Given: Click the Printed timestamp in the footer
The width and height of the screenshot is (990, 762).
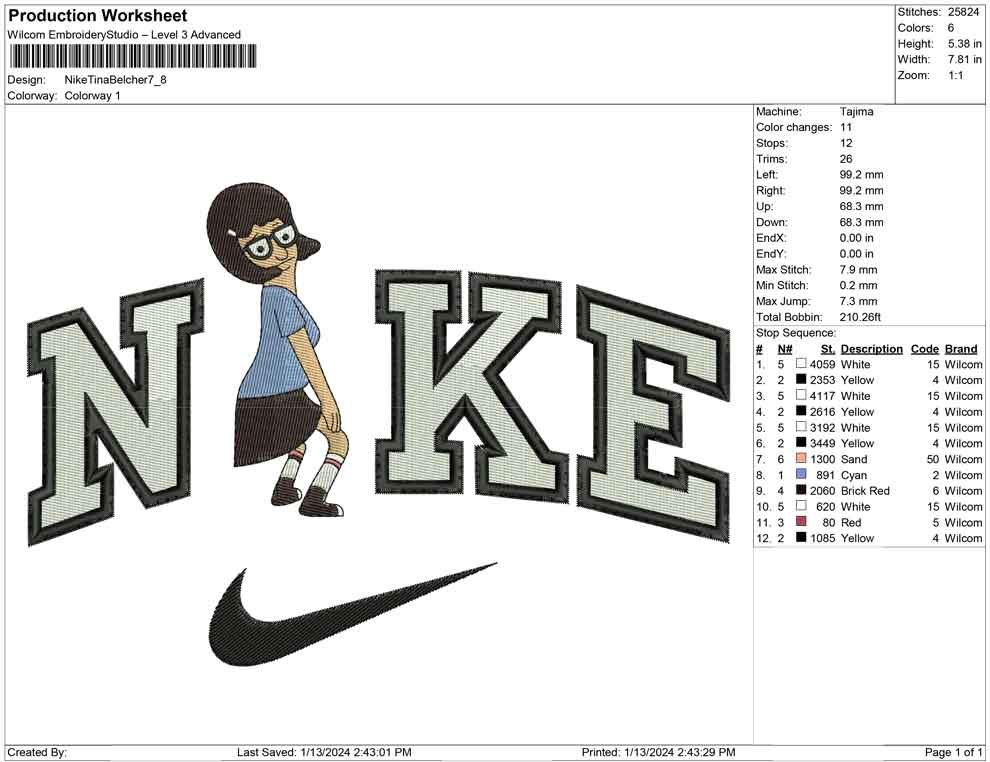Looking at the screenshot, I should tap(658, 752).
